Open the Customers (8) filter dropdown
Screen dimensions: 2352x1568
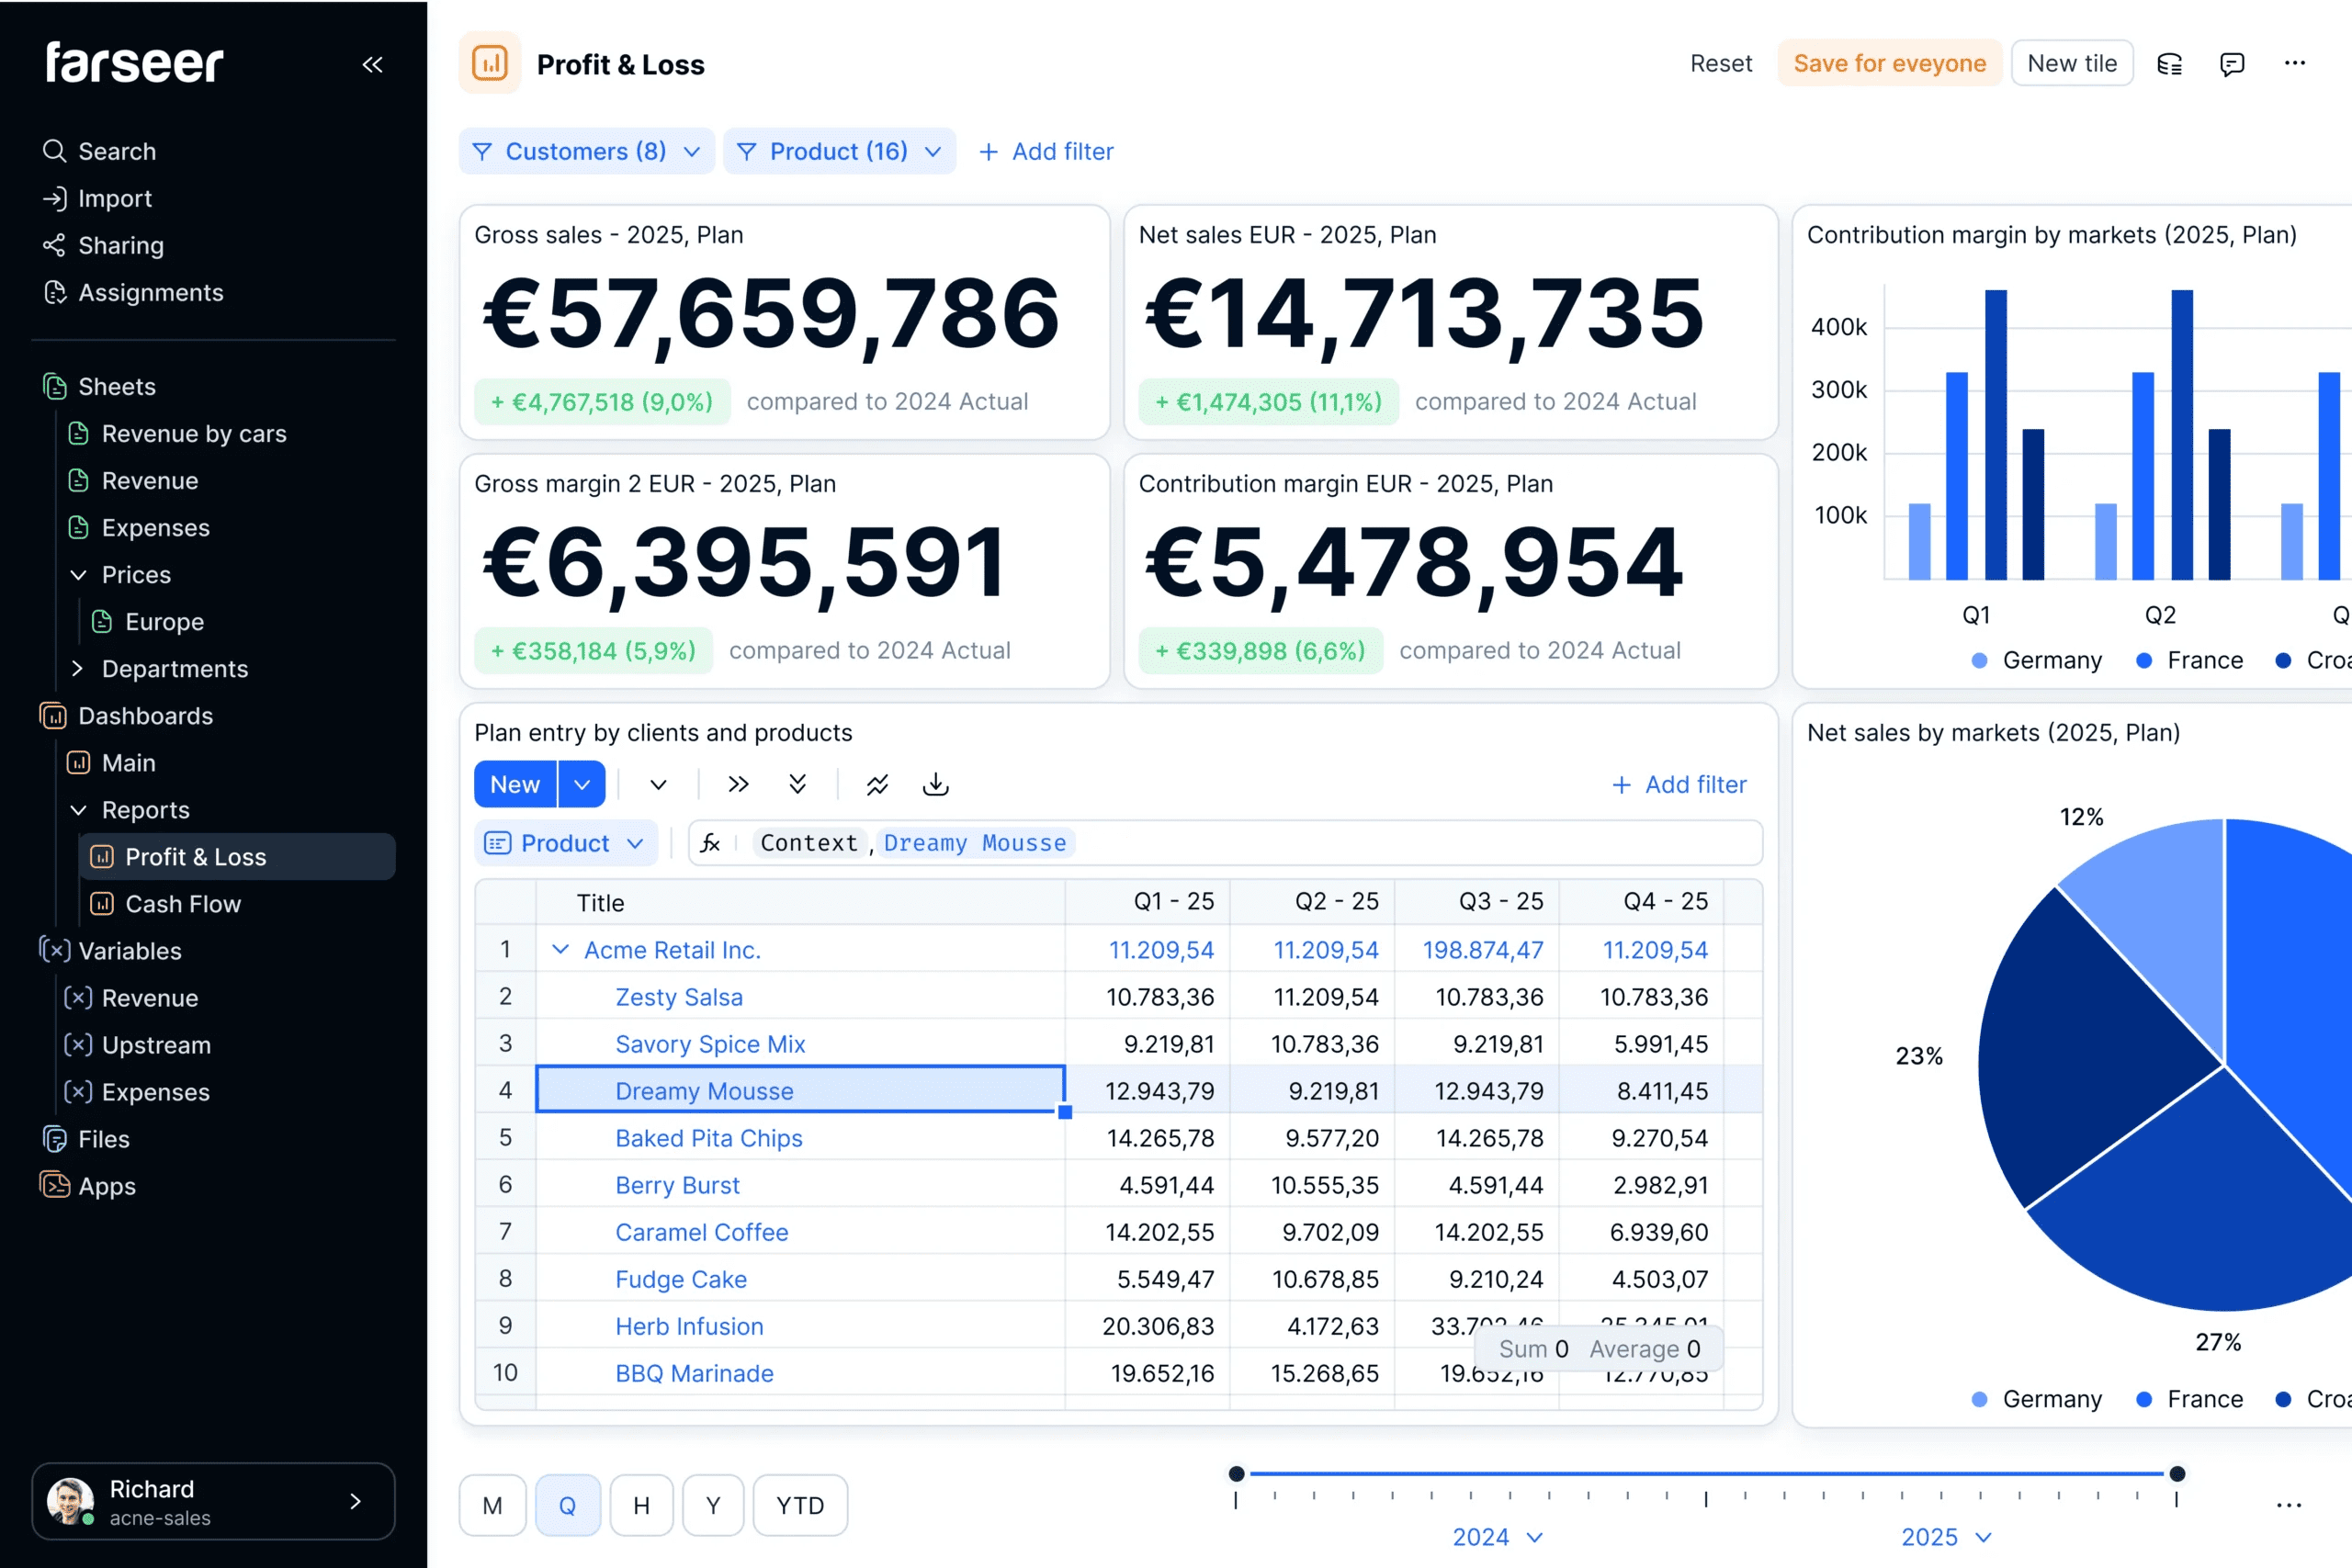point(586,151)
